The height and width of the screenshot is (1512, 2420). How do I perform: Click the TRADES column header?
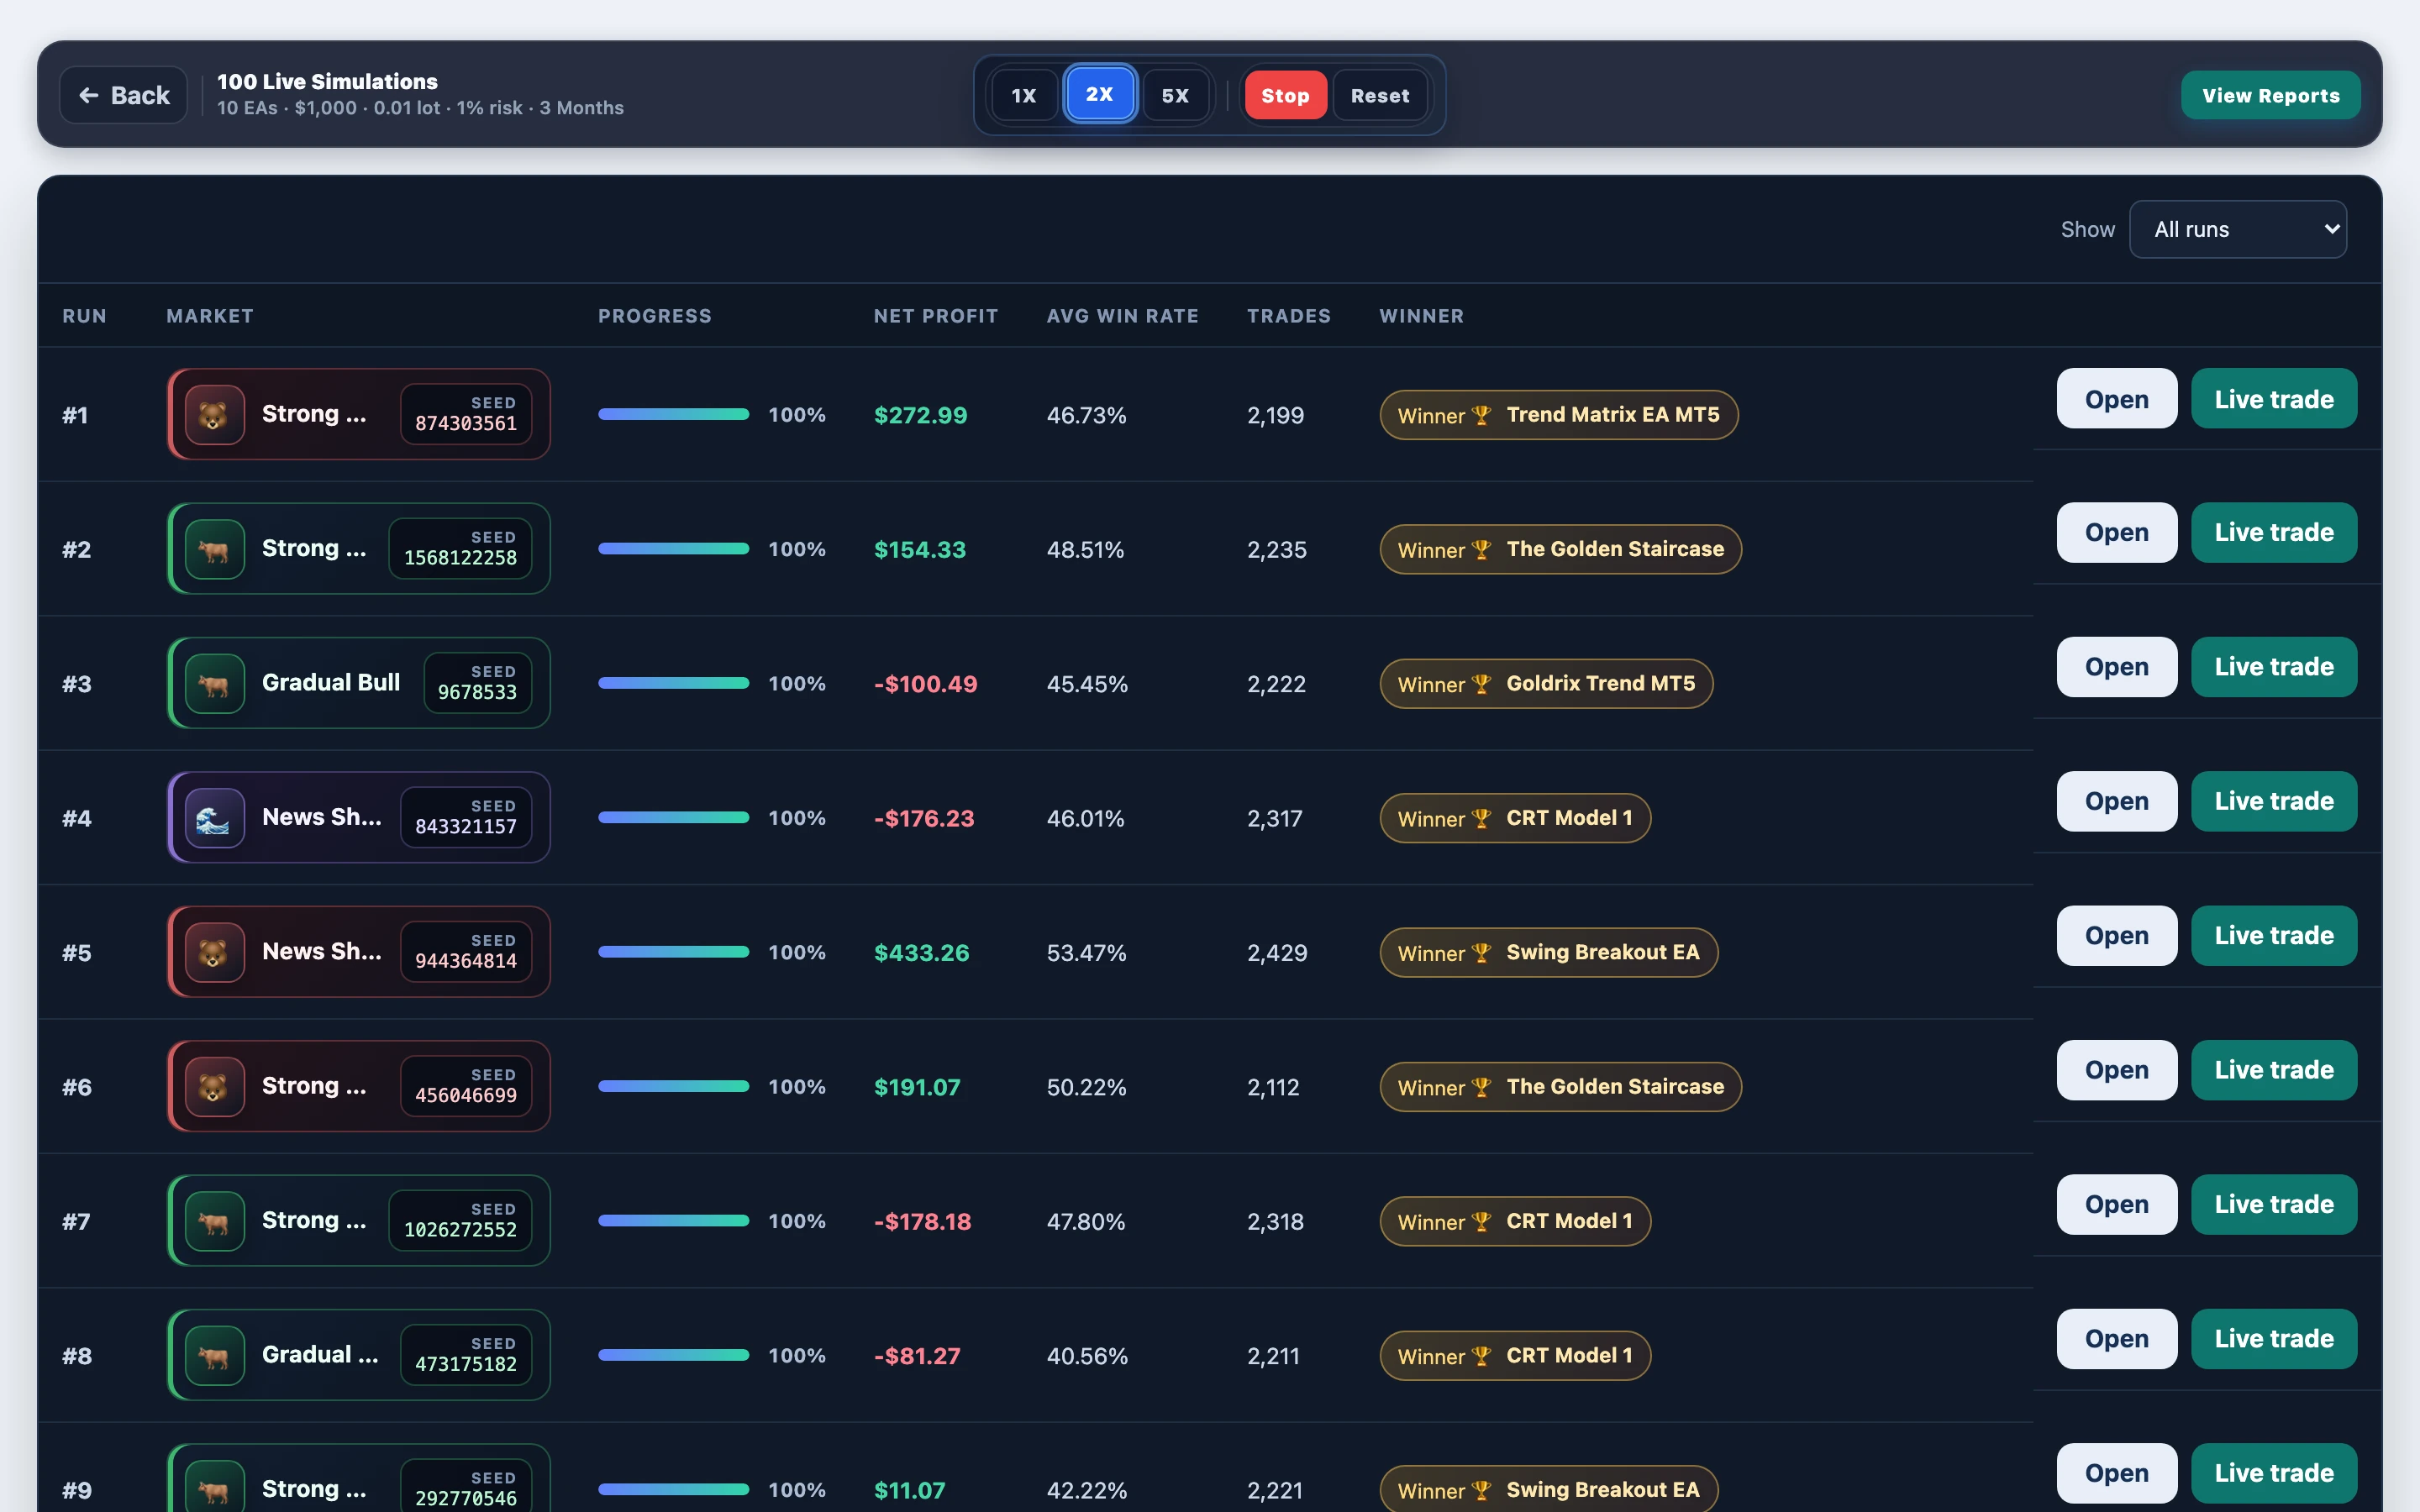click(1289, 316)
